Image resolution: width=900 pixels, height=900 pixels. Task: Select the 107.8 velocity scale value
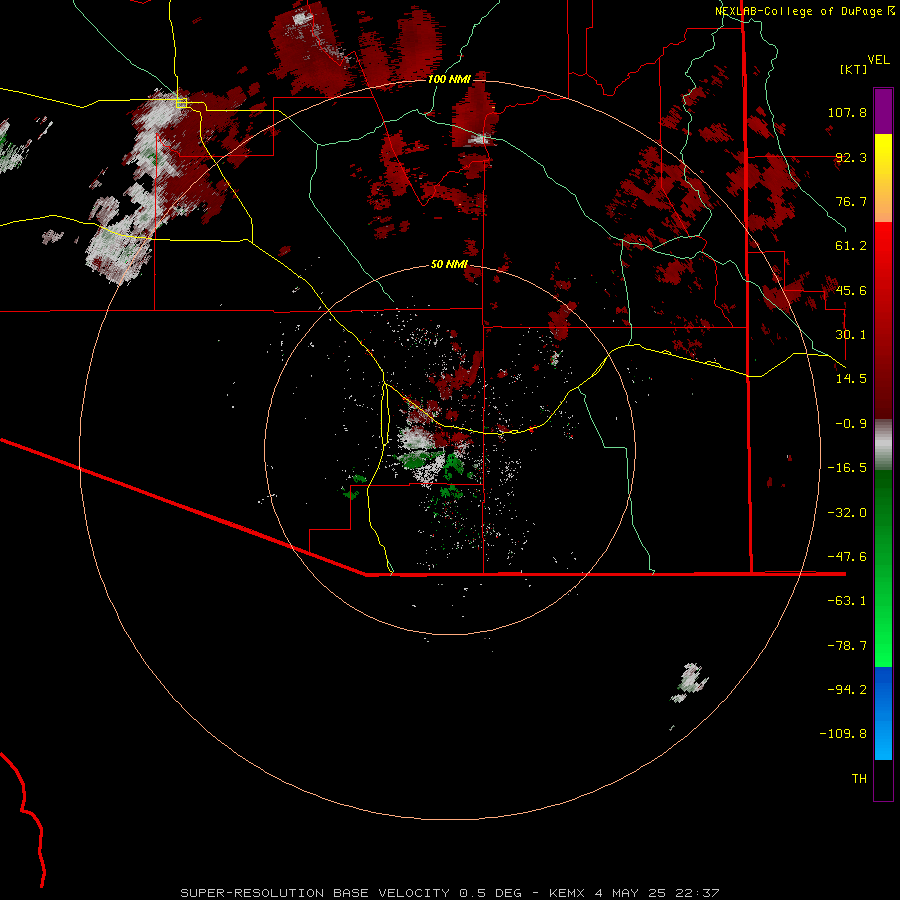[x=847, y=112]
